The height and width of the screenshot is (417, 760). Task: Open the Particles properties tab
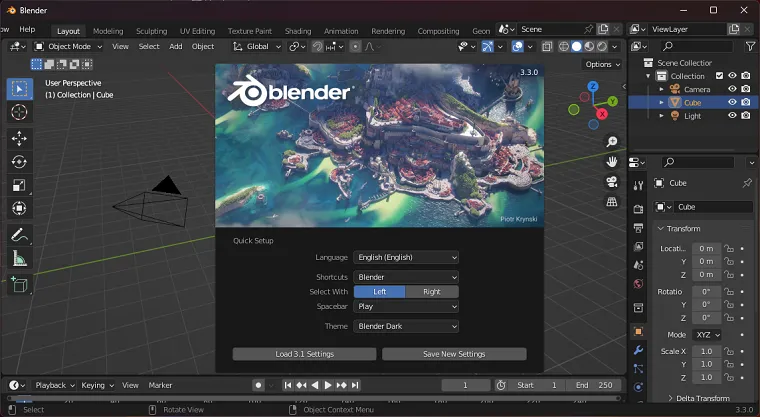(638, 369)
